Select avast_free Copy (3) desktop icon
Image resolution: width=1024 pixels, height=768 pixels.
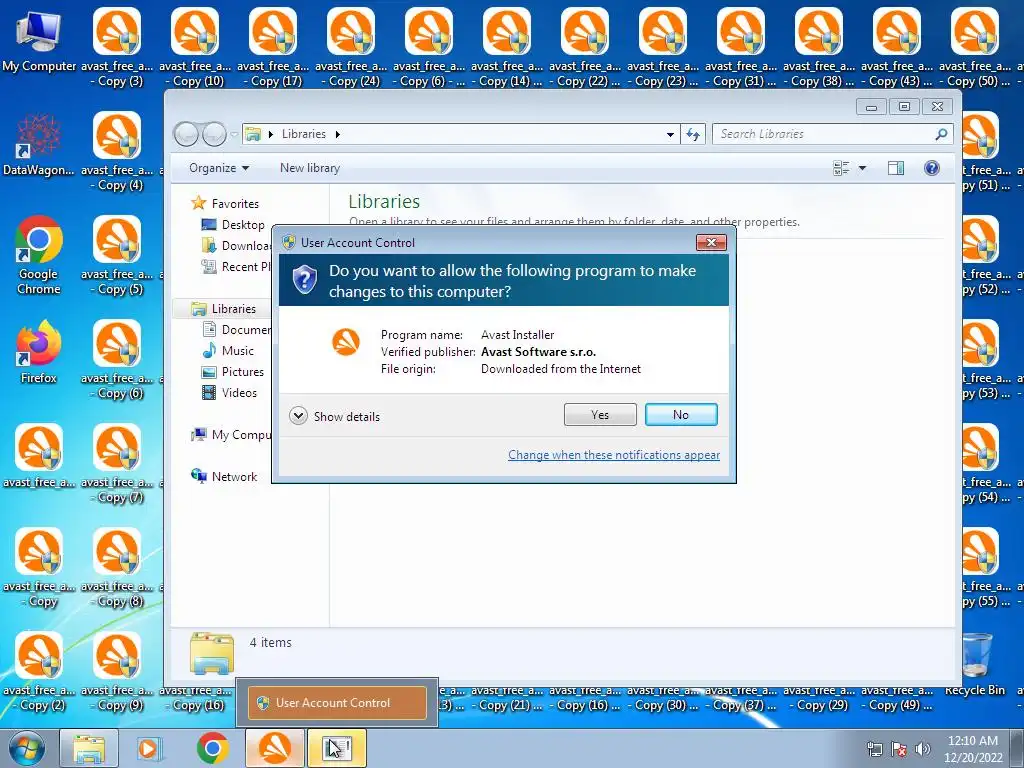click(117, 47)
